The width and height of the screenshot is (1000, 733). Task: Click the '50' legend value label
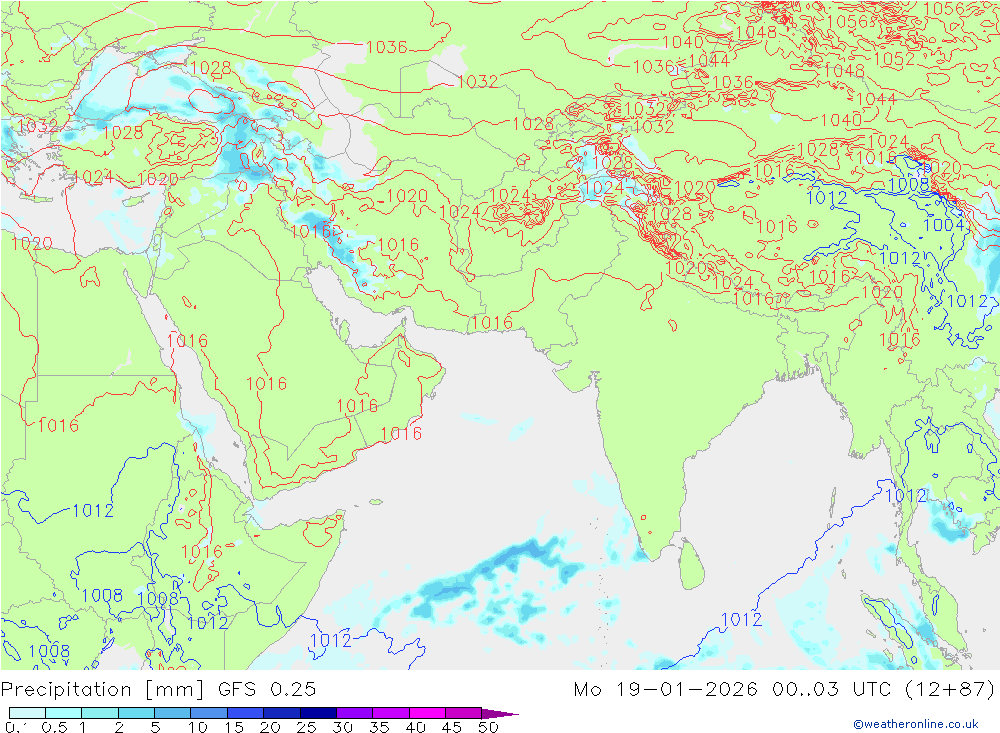point(489,727)
